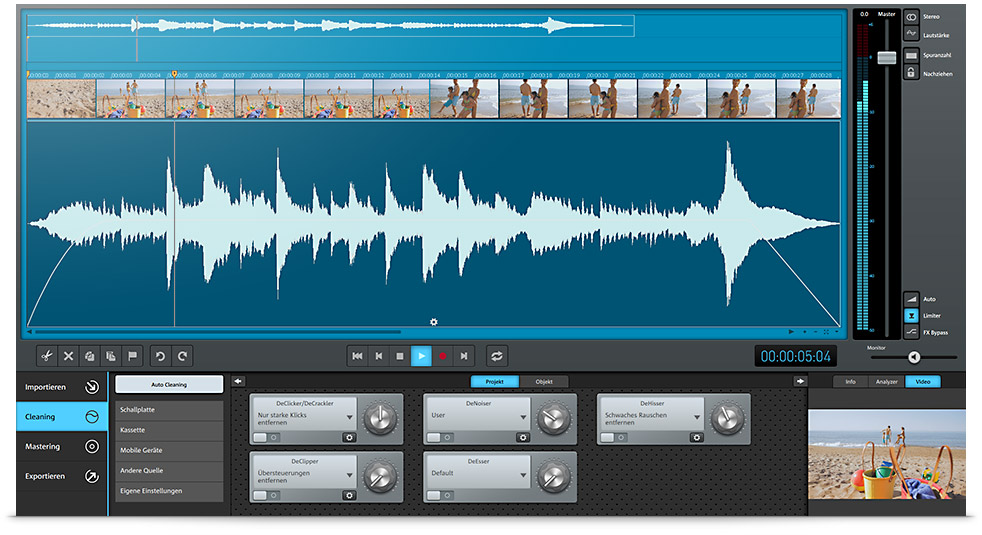Click the paste icon in toolbar
The image size is (982, 535).
pos(111,356)
